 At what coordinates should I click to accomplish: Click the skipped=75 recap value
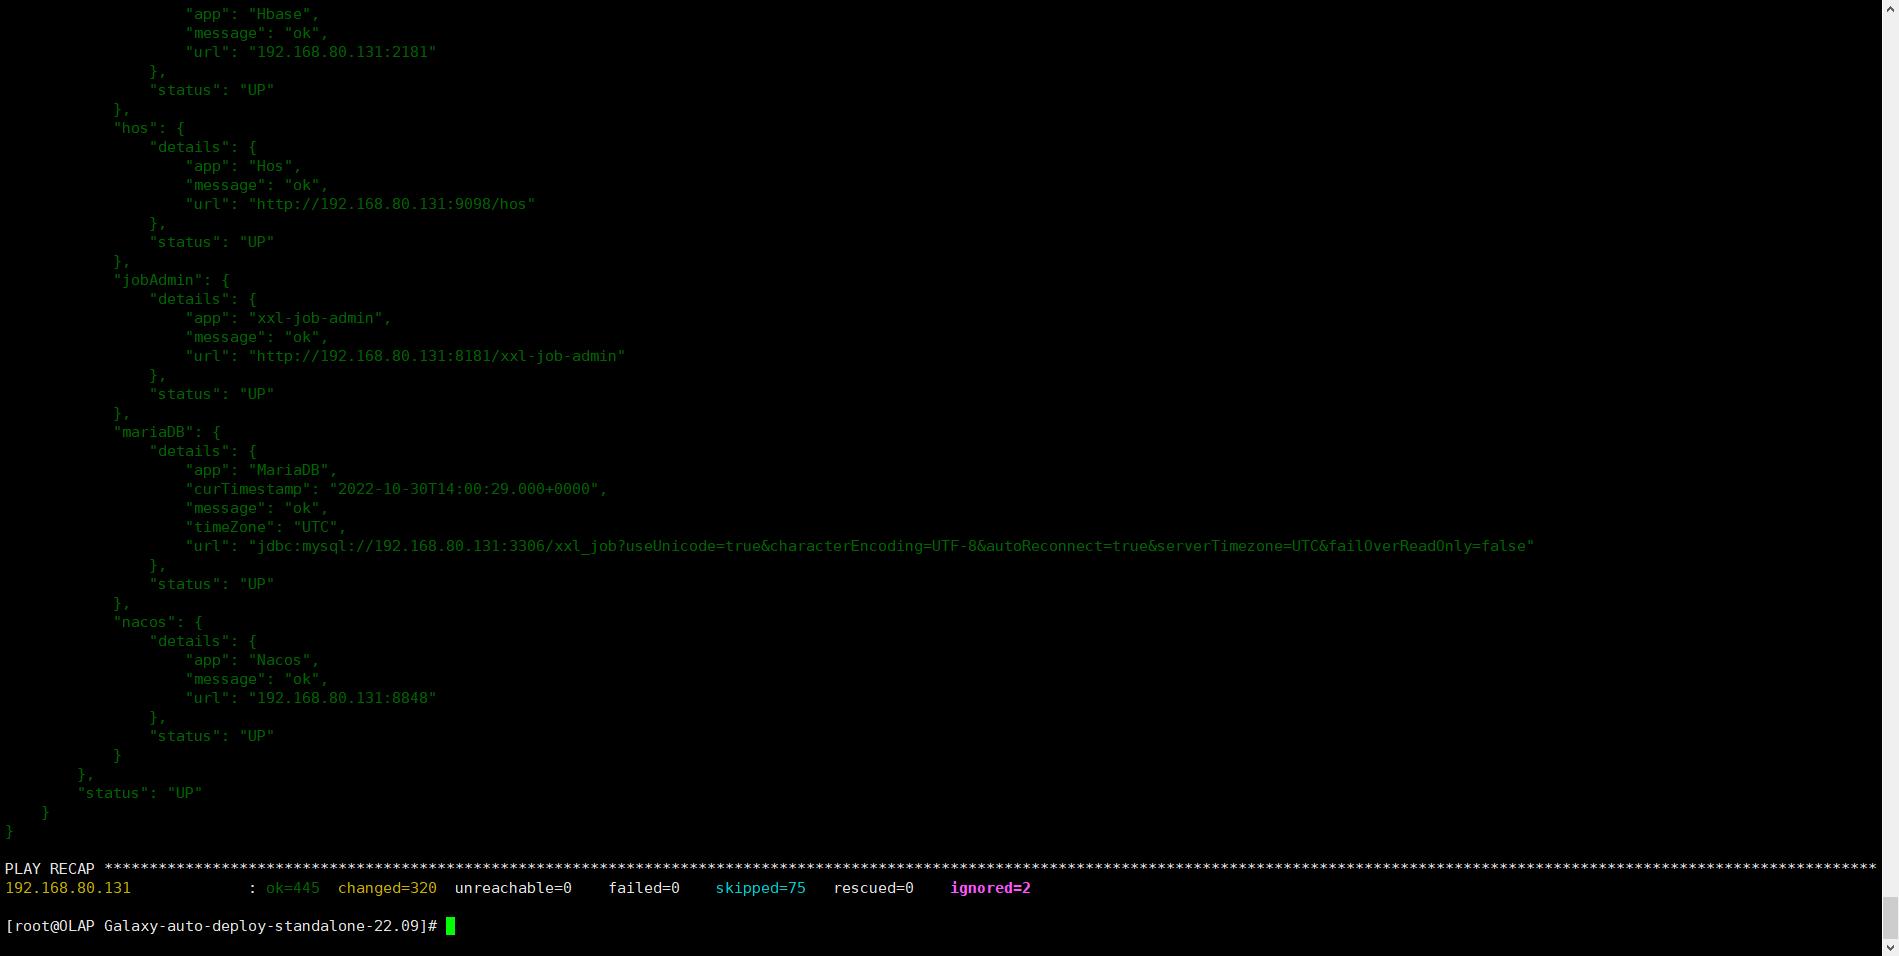pos(760,888)
